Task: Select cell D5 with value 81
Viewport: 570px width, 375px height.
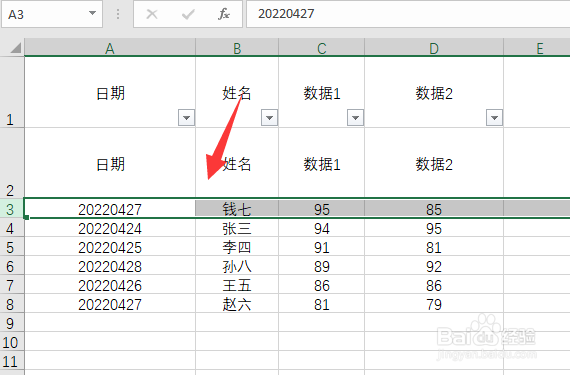Action: click(434, 247)
